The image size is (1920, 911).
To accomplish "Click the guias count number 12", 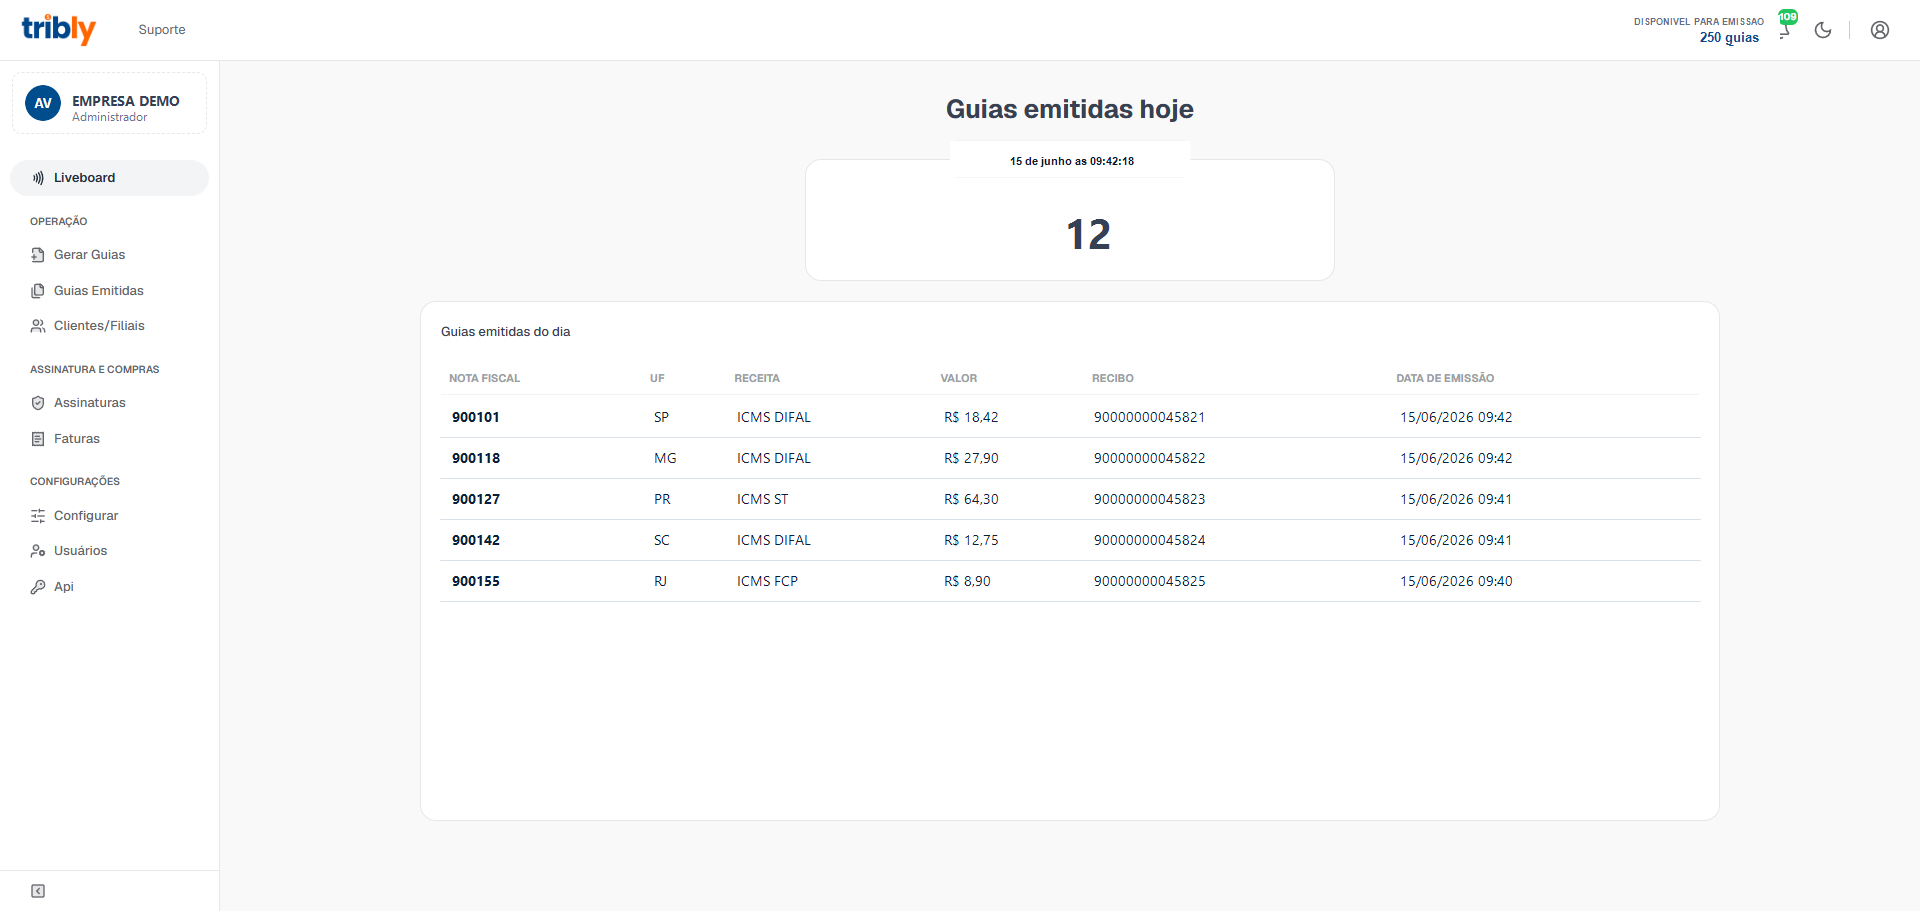I will click(x=1088, y=235).
